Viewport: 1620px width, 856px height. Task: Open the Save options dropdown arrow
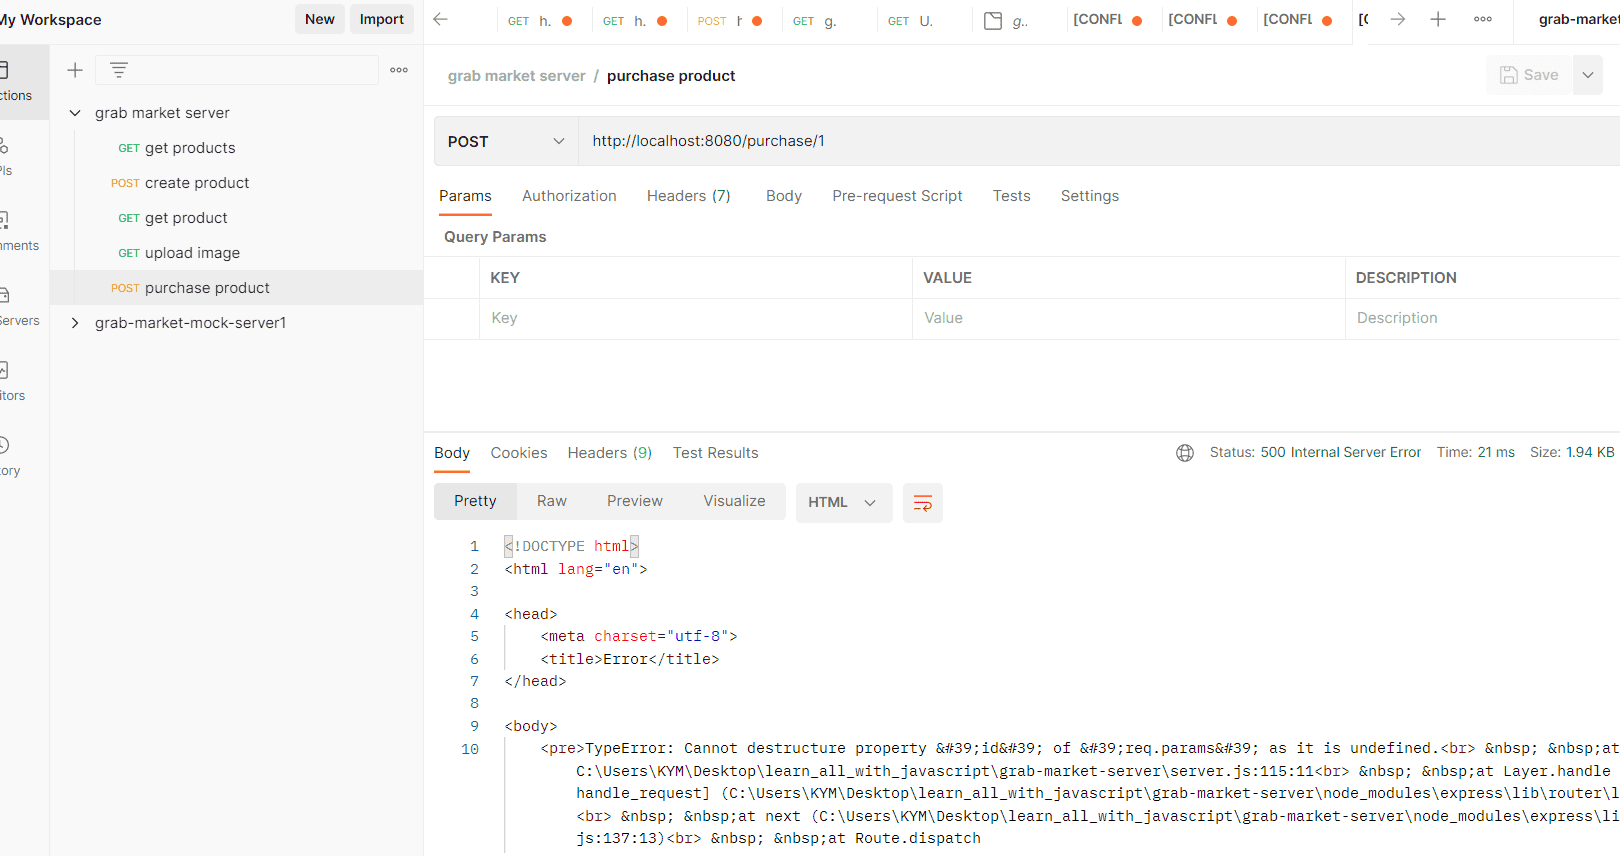tap(1588, 75)
